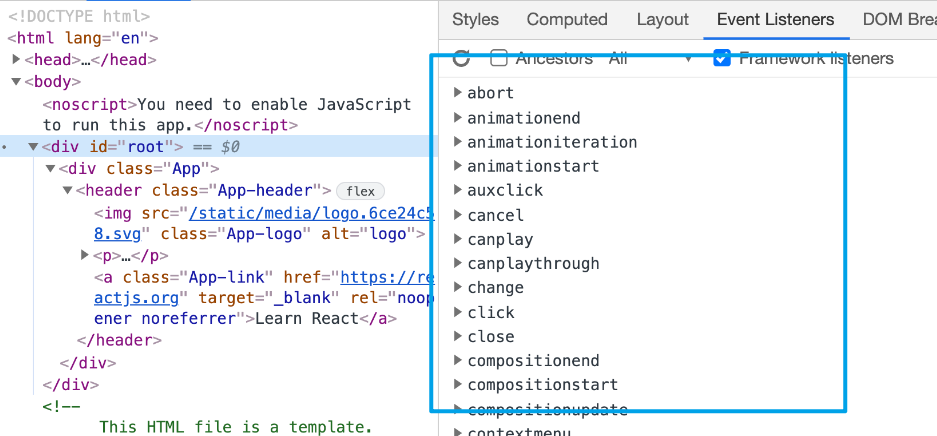Image resolution: width=937 pixels, height=436 pixels.
Task: Toggle the Ancestors checkbox
Action: pyautogui.click(x=499, y=58)
